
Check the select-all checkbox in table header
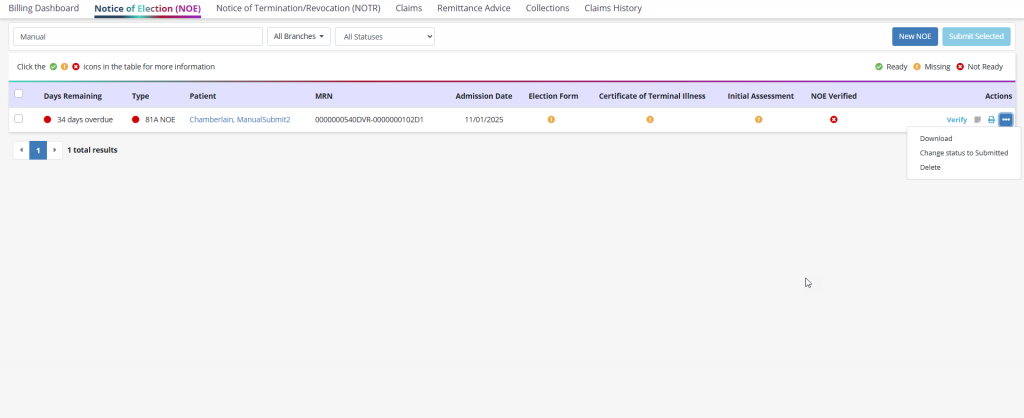[18, 94]
